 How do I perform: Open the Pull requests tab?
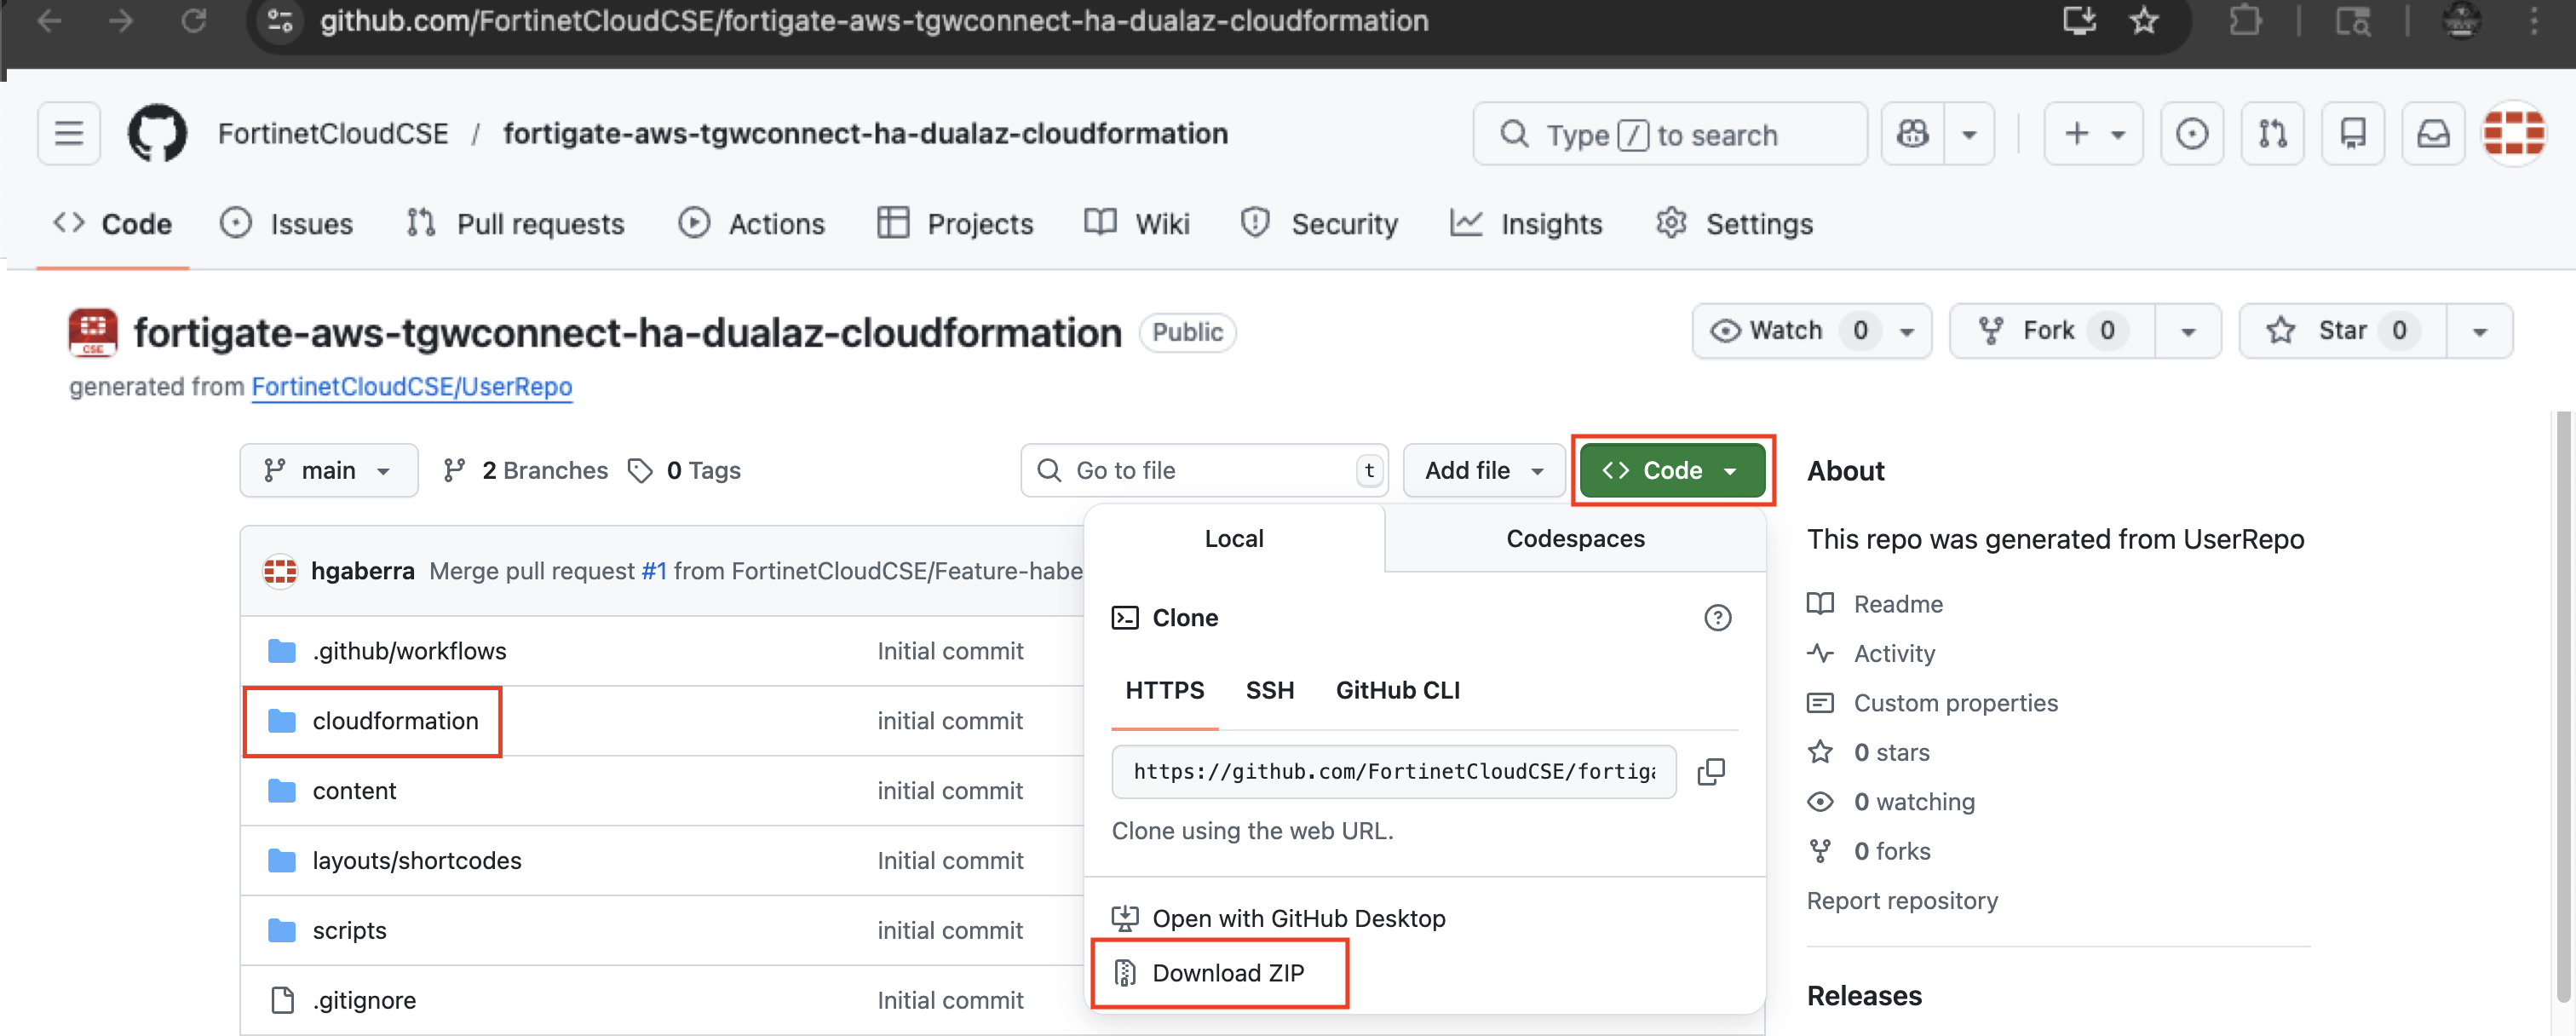(x=516, y=224)
